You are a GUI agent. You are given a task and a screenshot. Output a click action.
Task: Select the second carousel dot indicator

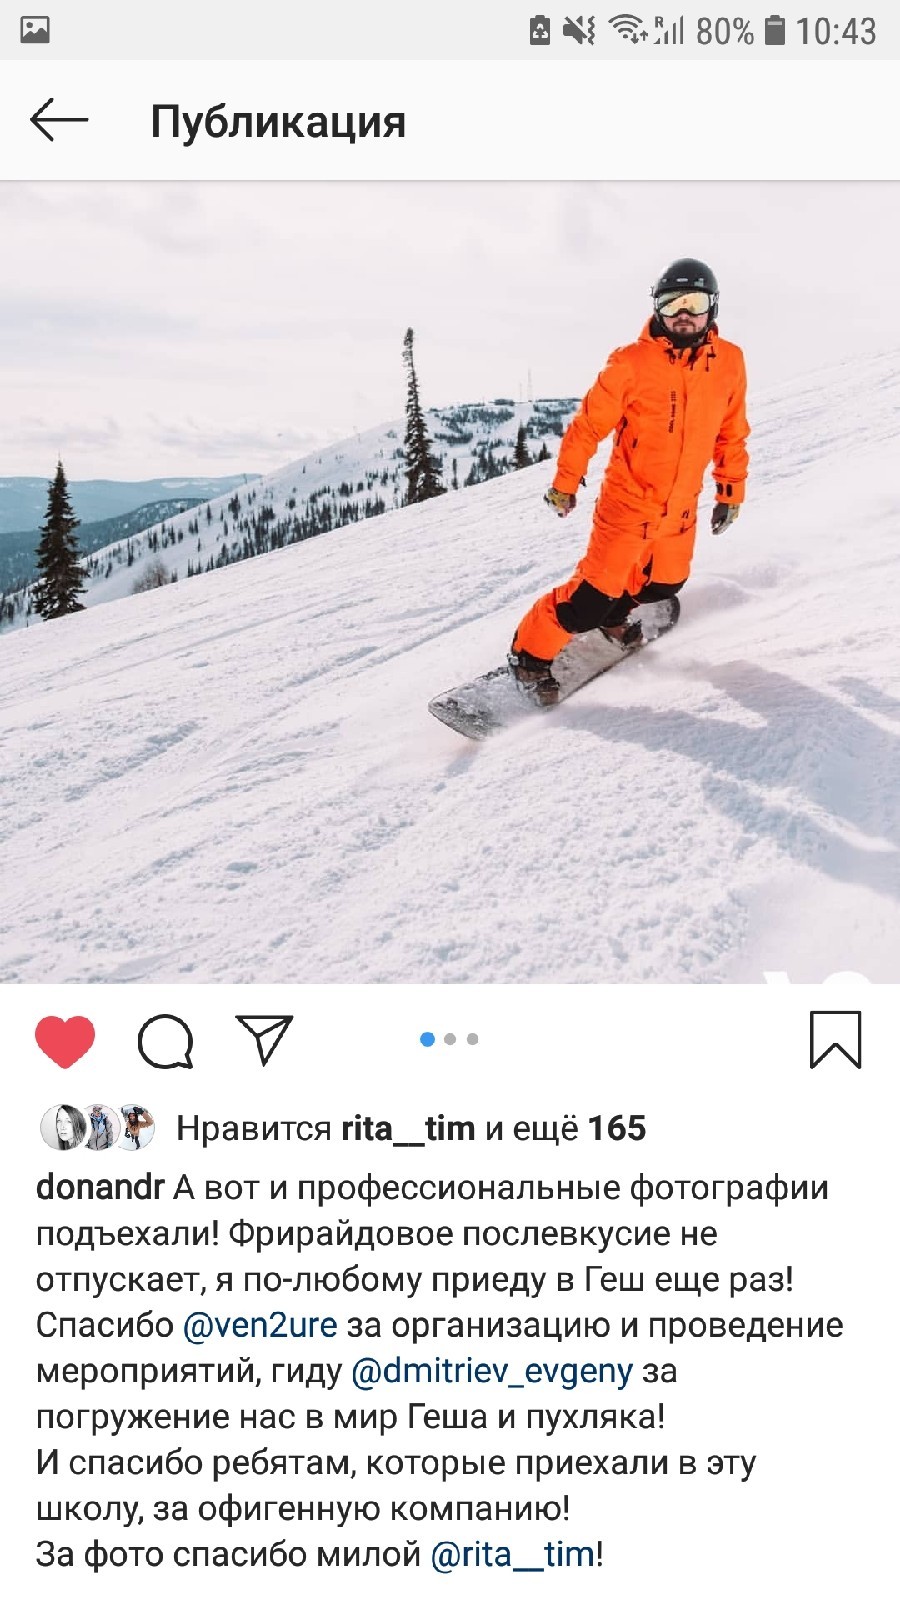[x=450, y=1039]
